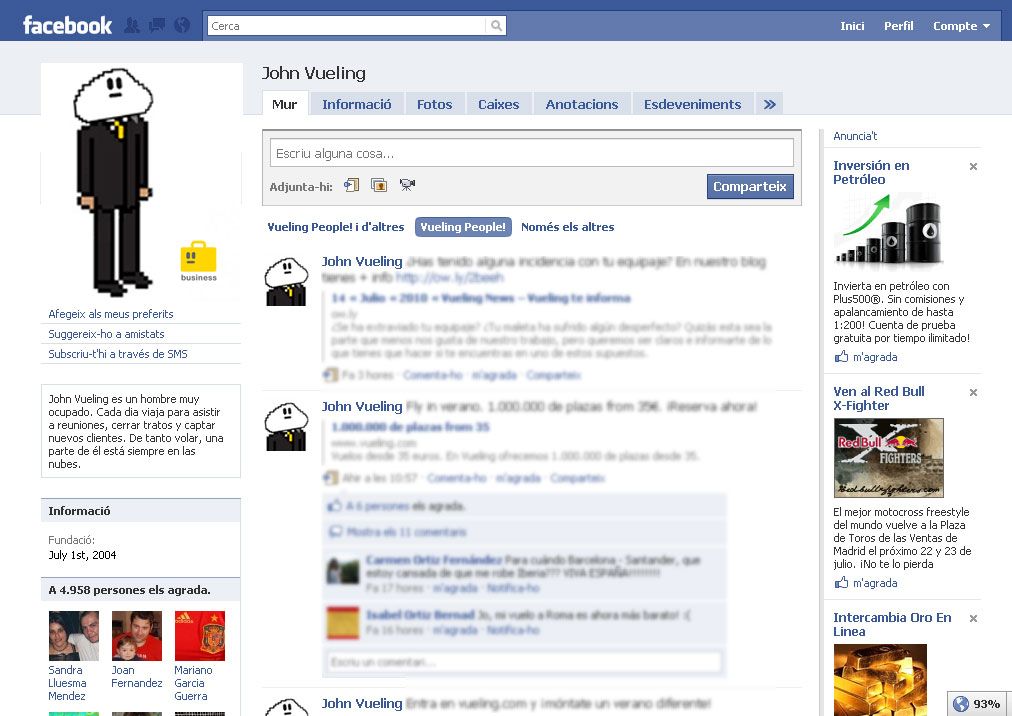
Task: Open the notifications globe icon in header
Action: point(183,26)
